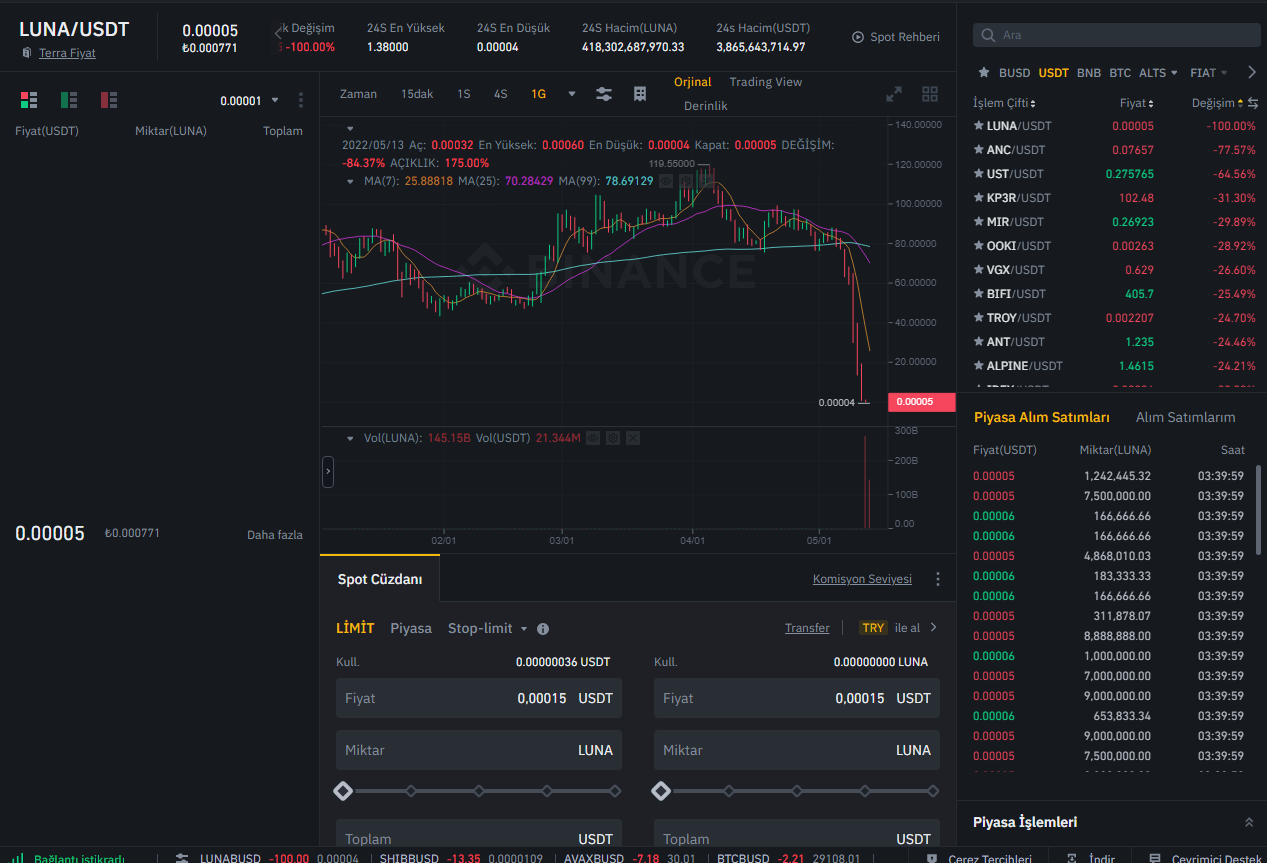Favorite the TROY/USDT pair star

point(978,318)
